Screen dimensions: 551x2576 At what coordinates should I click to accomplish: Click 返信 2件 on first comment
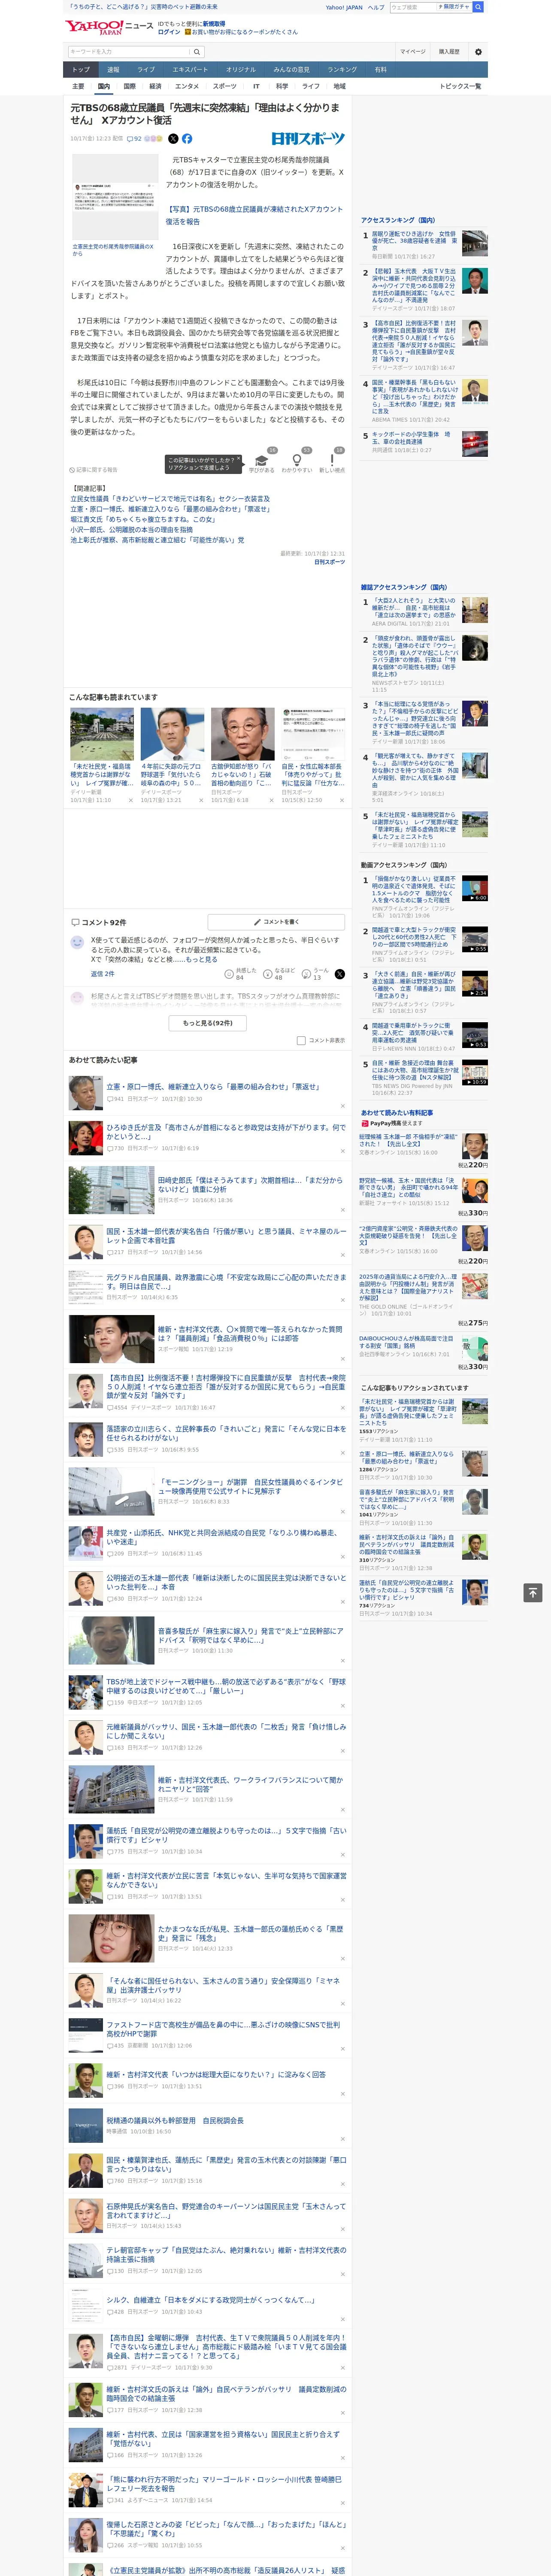[x=102, y=974]
